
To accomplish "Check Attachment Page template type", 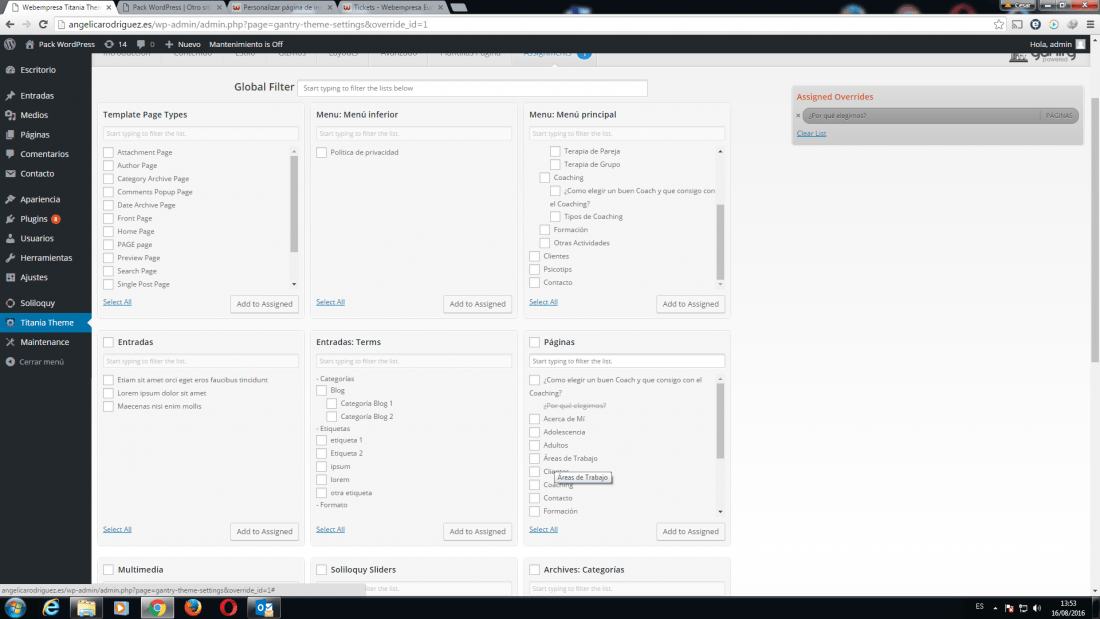I will [108, 152].
